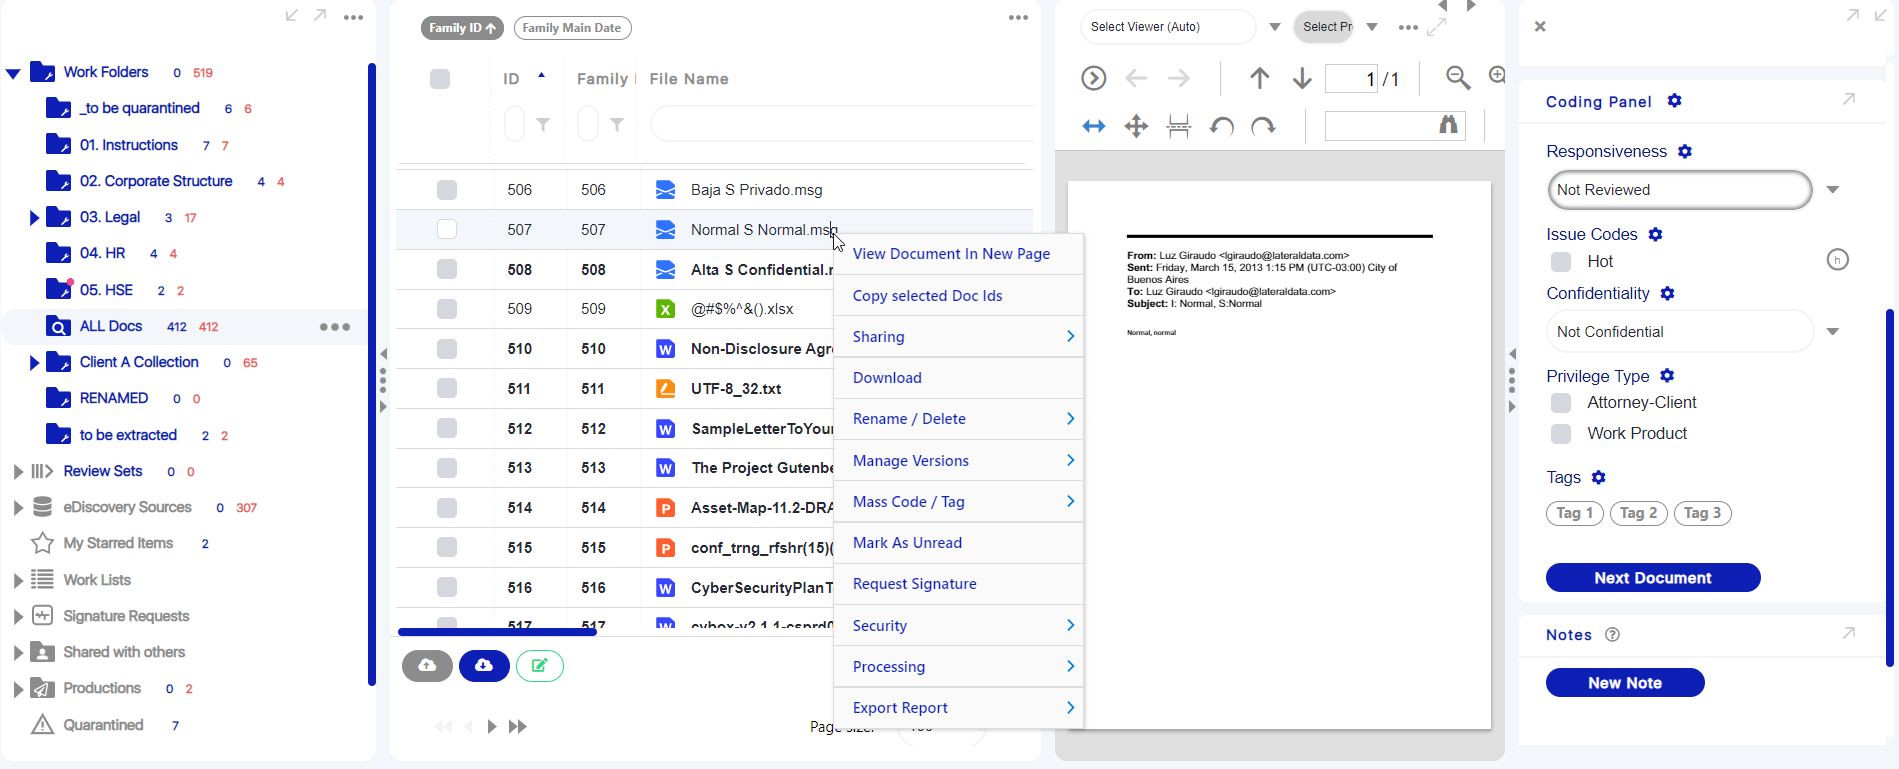Click the Family Main Date chip
Screen dimensions: 1899x769
click(x=572, y=28)
